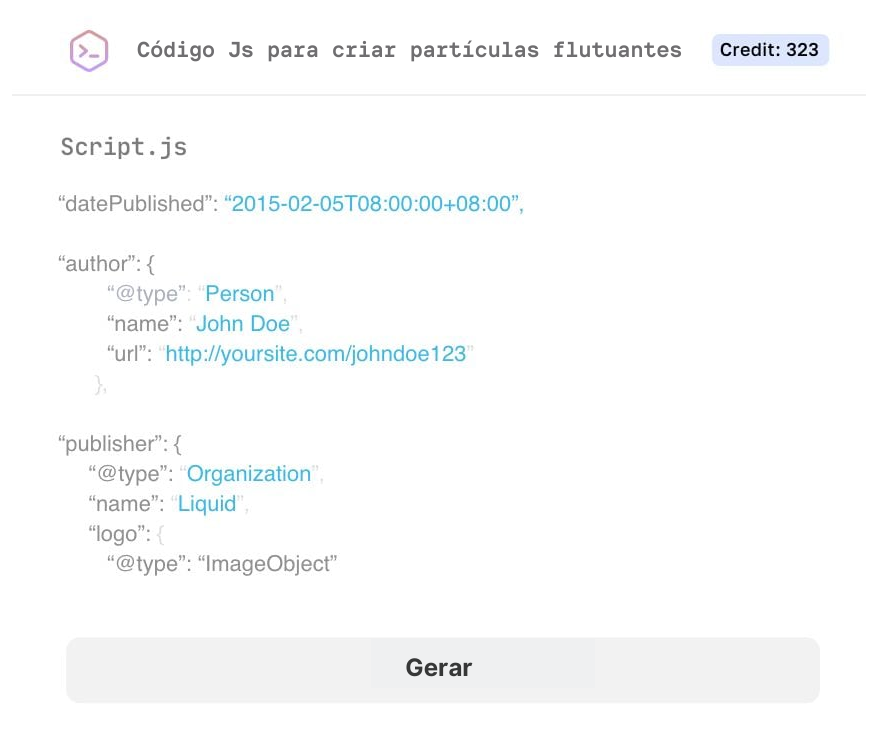Click the Organization type value
This screenshot has height=748, width=878.
coord(249,474)
